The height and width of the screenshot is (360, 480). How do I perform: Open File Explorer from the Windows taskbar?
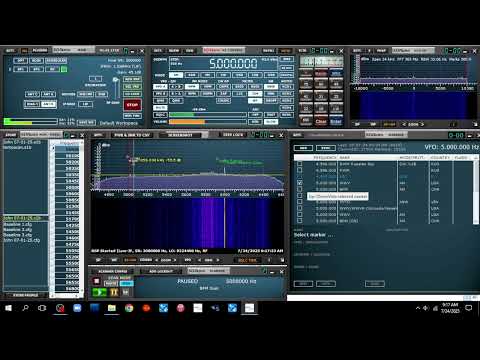coord(112,308)
